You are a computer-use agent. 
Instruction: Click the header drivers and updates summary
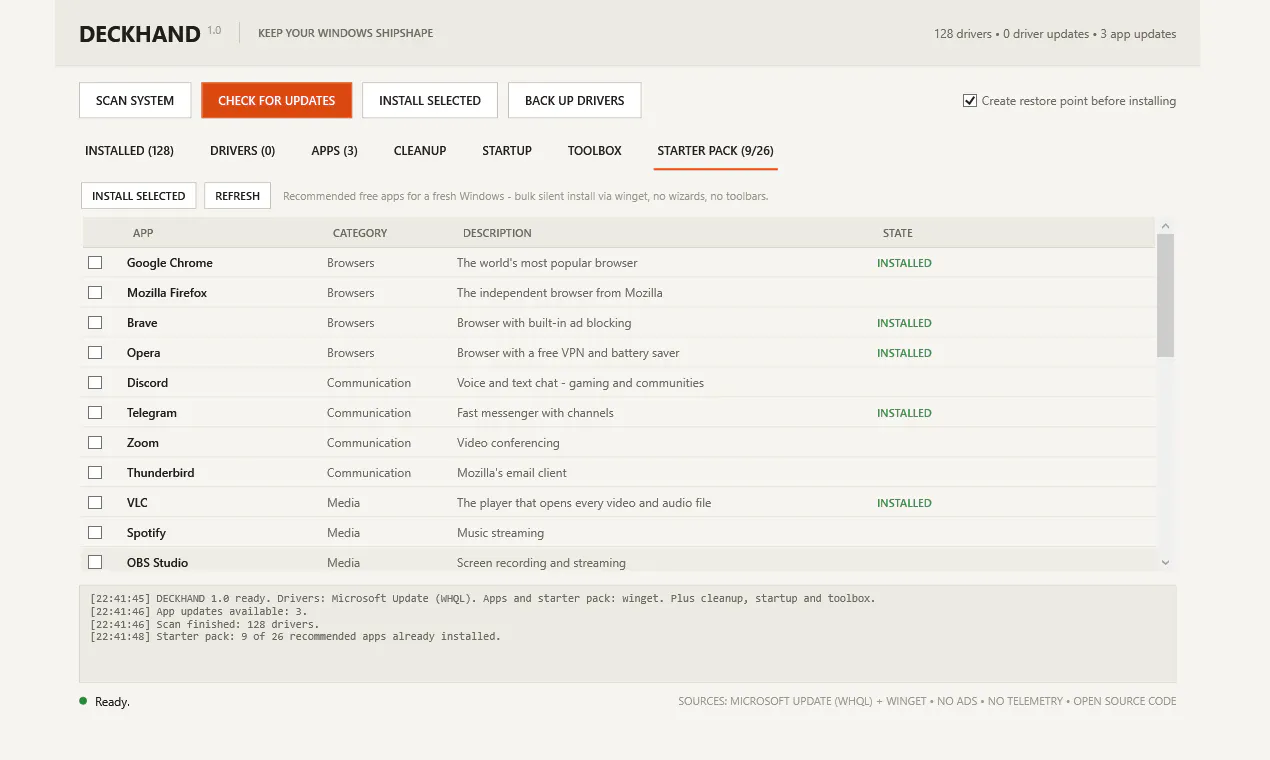click(1055, 34)
